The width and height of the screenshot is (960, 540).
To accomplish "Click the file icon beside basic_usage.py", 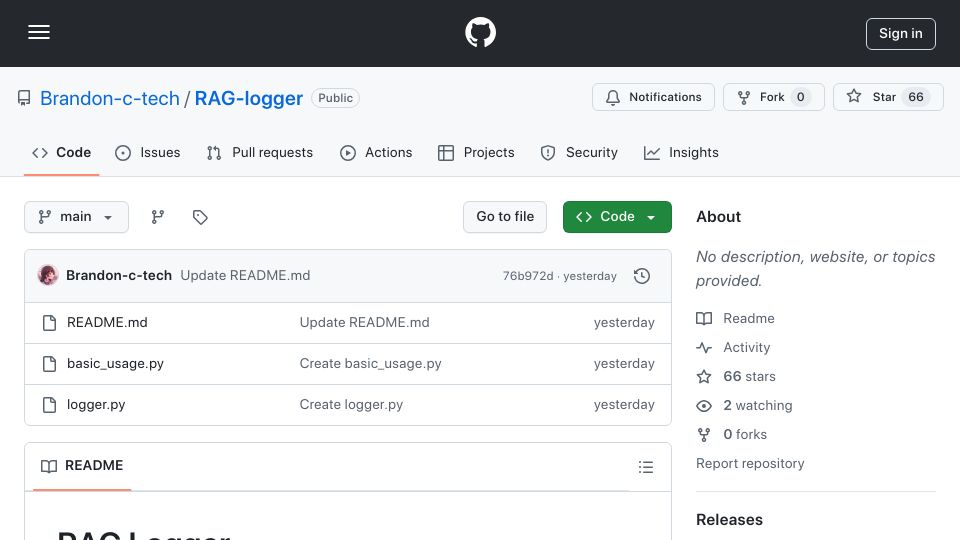I will tap(50, 364).
